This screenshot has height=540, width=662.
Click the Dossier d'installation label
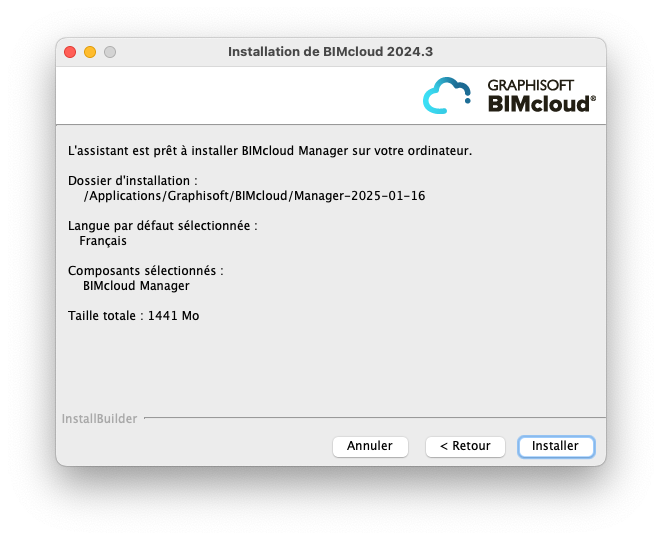click(x=133, y=181)
